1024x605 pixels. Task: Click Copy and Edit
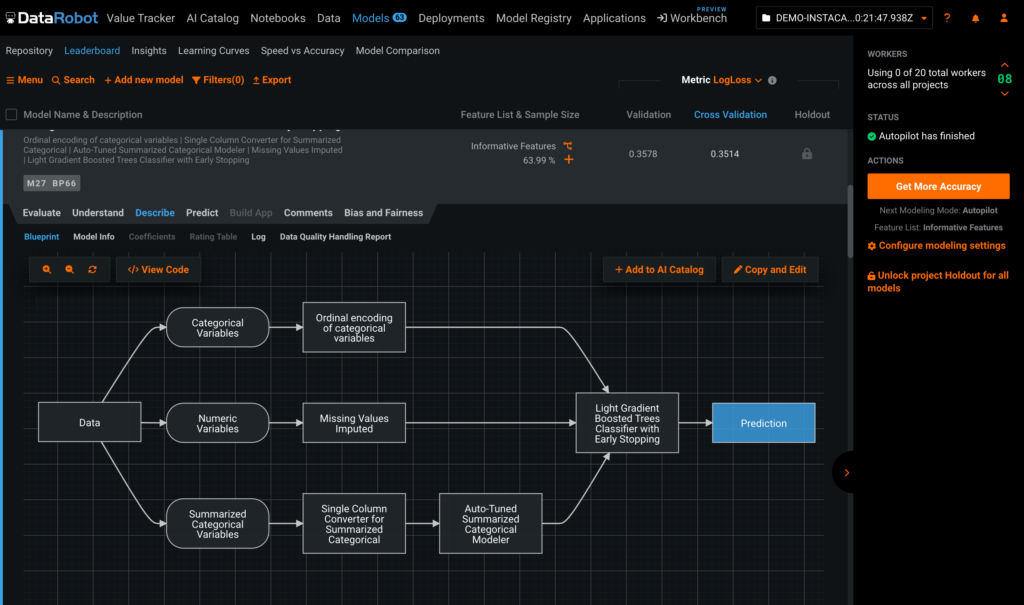pyautogui.click(x=770, y=269)
